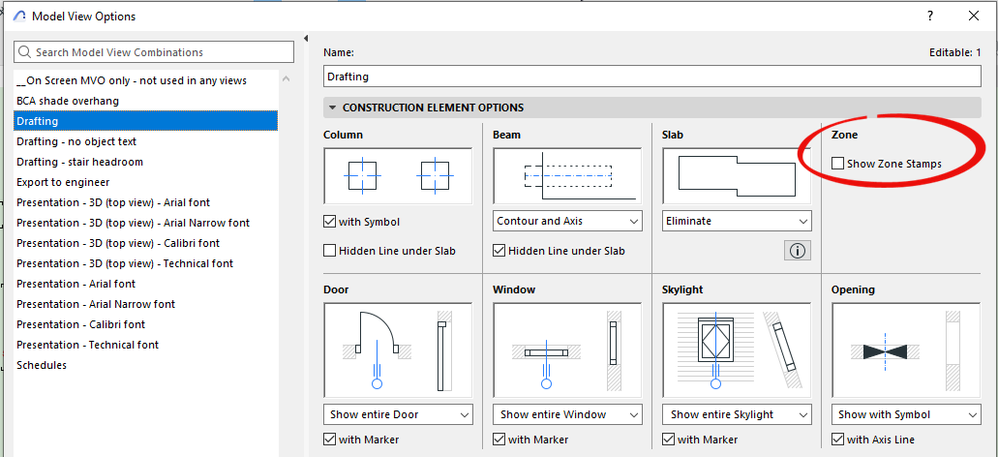
Task: Click the Door preview thumbnail
Action: [398, 349]
